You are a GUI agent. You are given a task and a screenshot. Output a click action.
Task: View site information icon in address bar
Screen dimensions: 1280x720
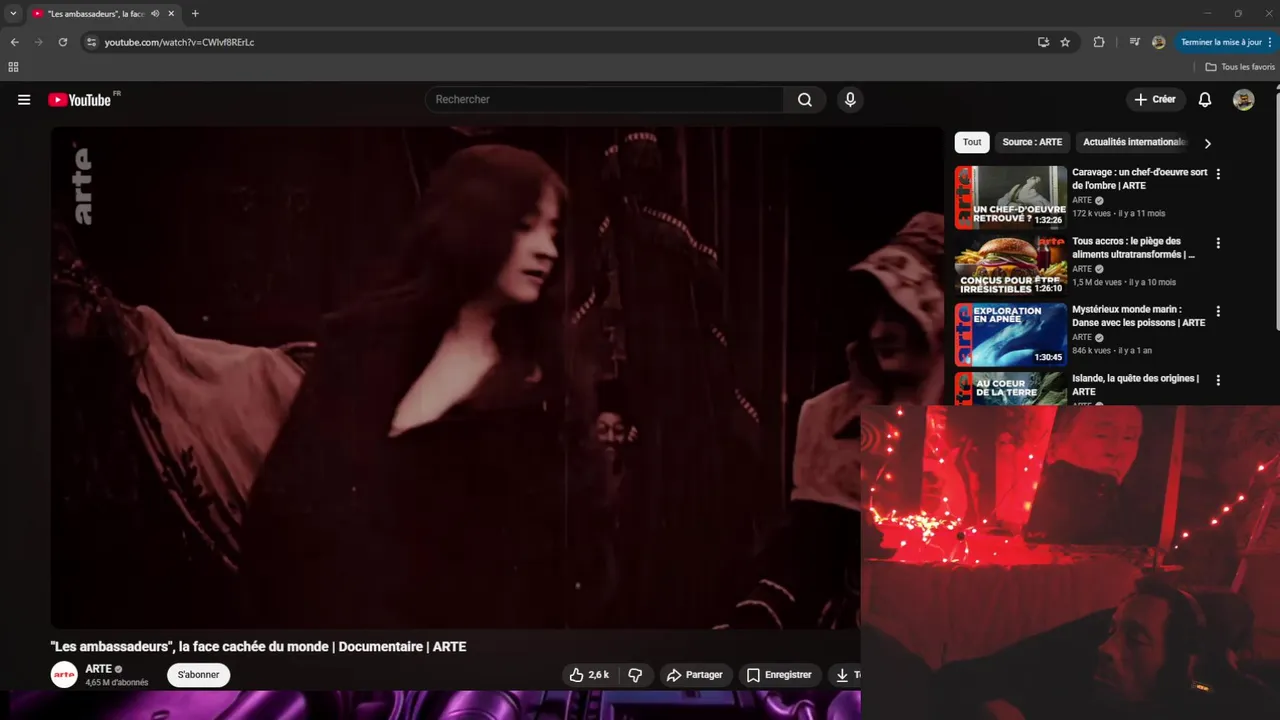[91, 42]
